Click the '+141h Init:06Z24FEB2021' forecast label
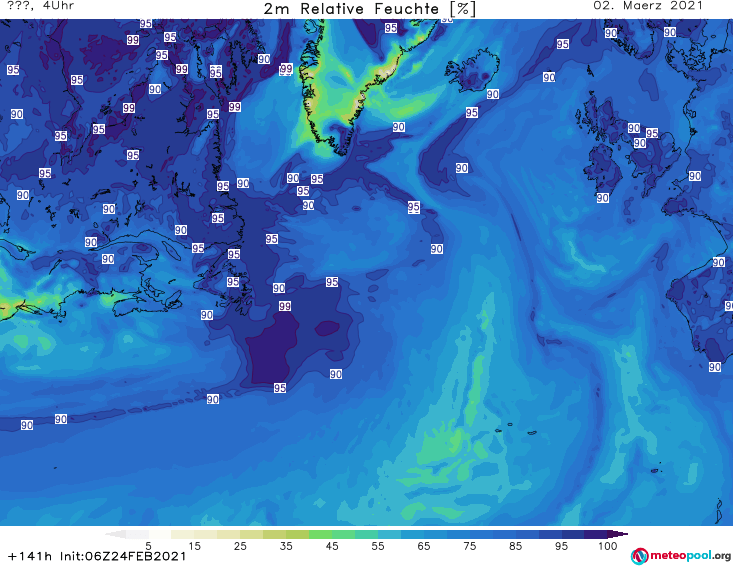 [97, 556]
